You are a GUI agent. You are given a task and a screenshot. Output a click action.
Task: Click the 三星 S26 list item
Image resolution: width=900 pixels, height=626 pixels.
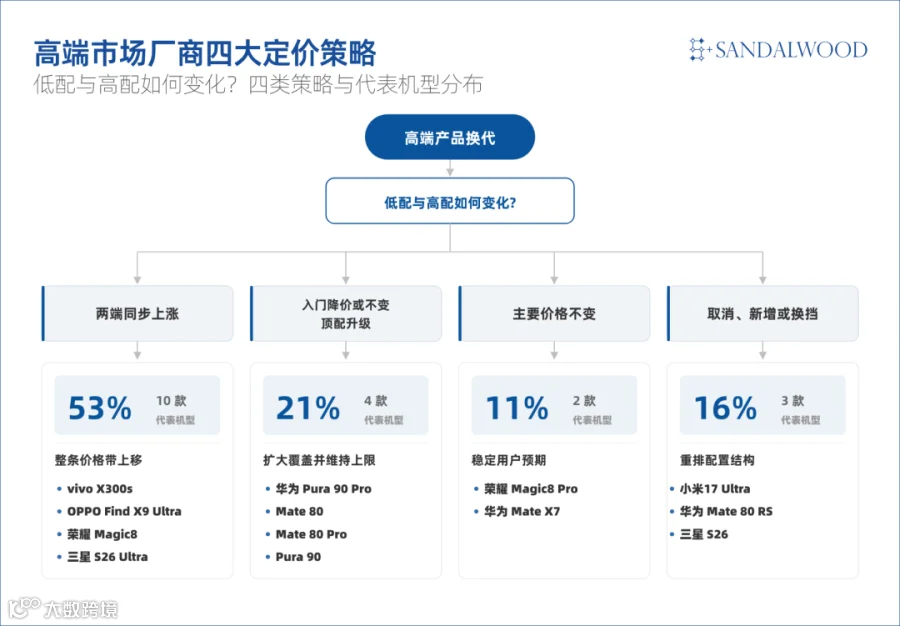tap(704, 534)
